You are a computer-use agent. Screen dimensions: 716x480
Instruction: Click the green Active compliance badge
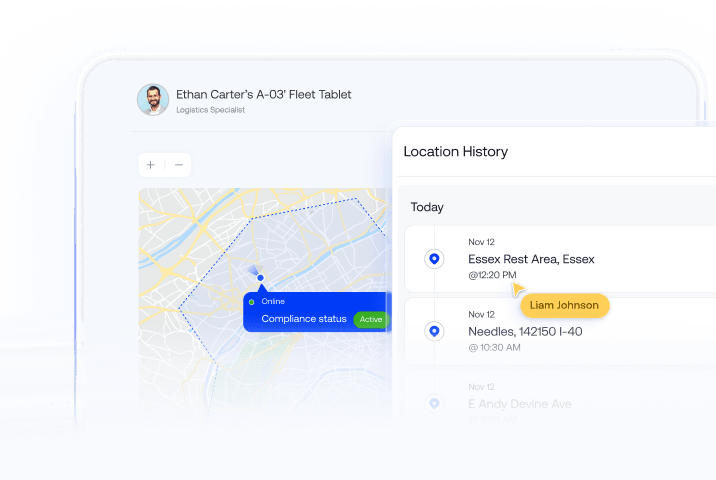[371, 319]
